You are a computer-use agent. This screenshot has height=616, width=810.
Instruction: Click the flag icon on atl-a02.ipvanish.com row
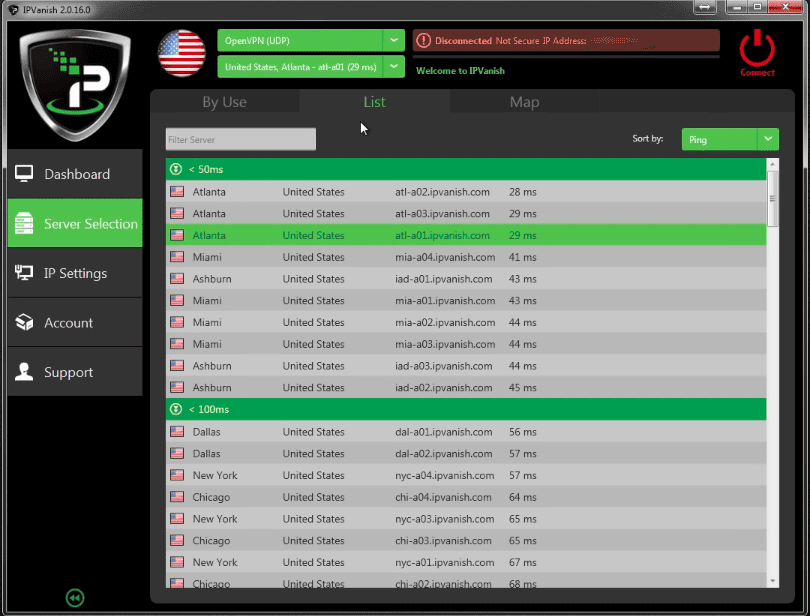177,192
